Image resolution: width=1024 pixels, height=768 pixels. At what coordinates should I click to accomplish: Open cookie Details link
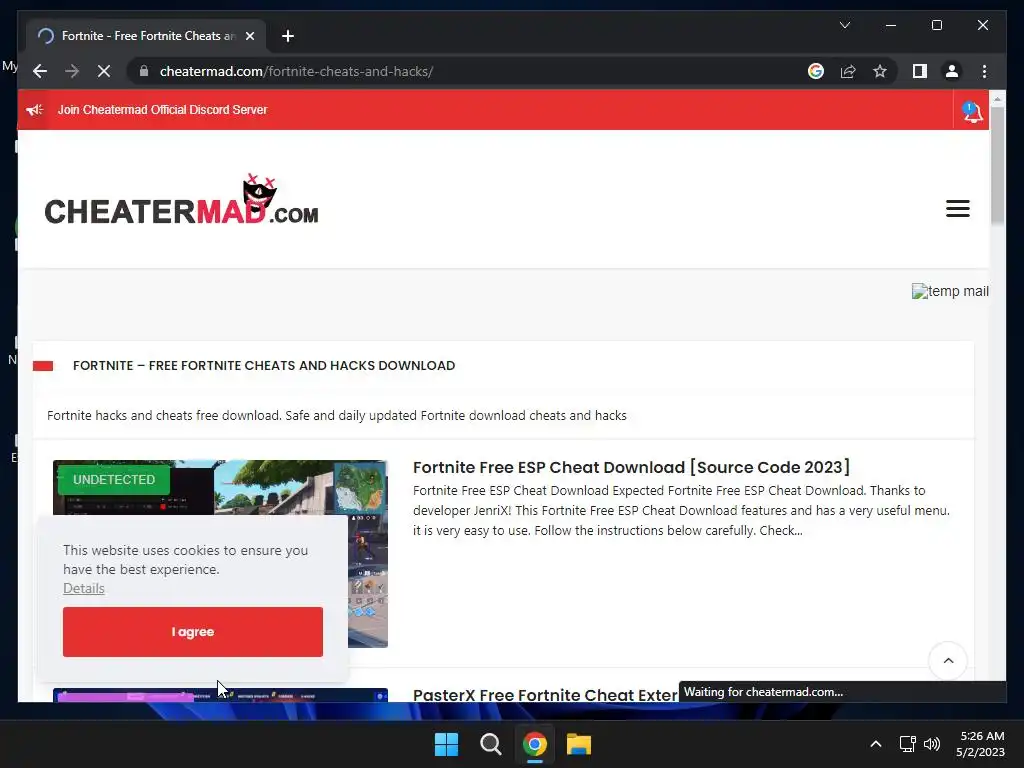[84, 588]
